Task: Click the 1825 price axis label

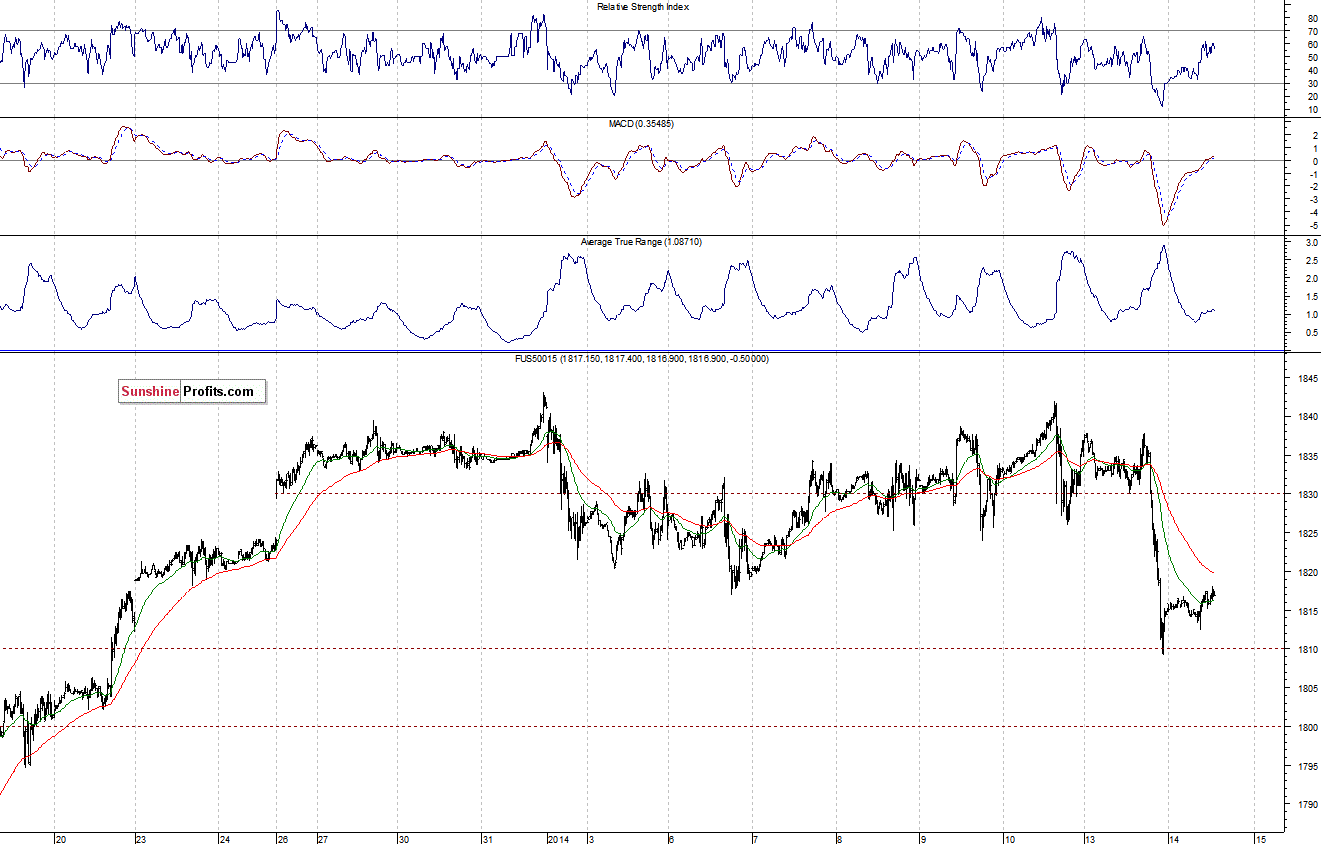Action: coord(1307,534)
